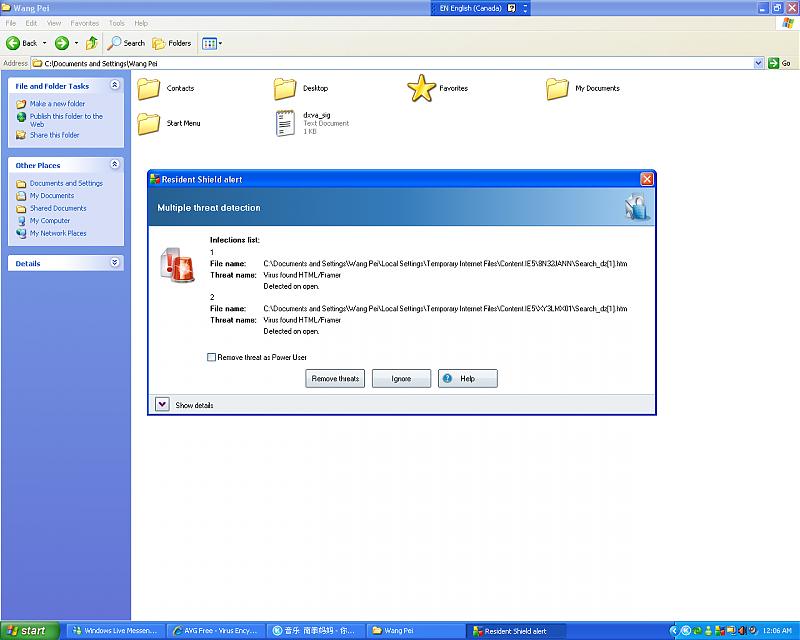The width and height of the screenshot is (800, 640).
Task: Open the Help menu in Explorer
Action: coord(141,23)
